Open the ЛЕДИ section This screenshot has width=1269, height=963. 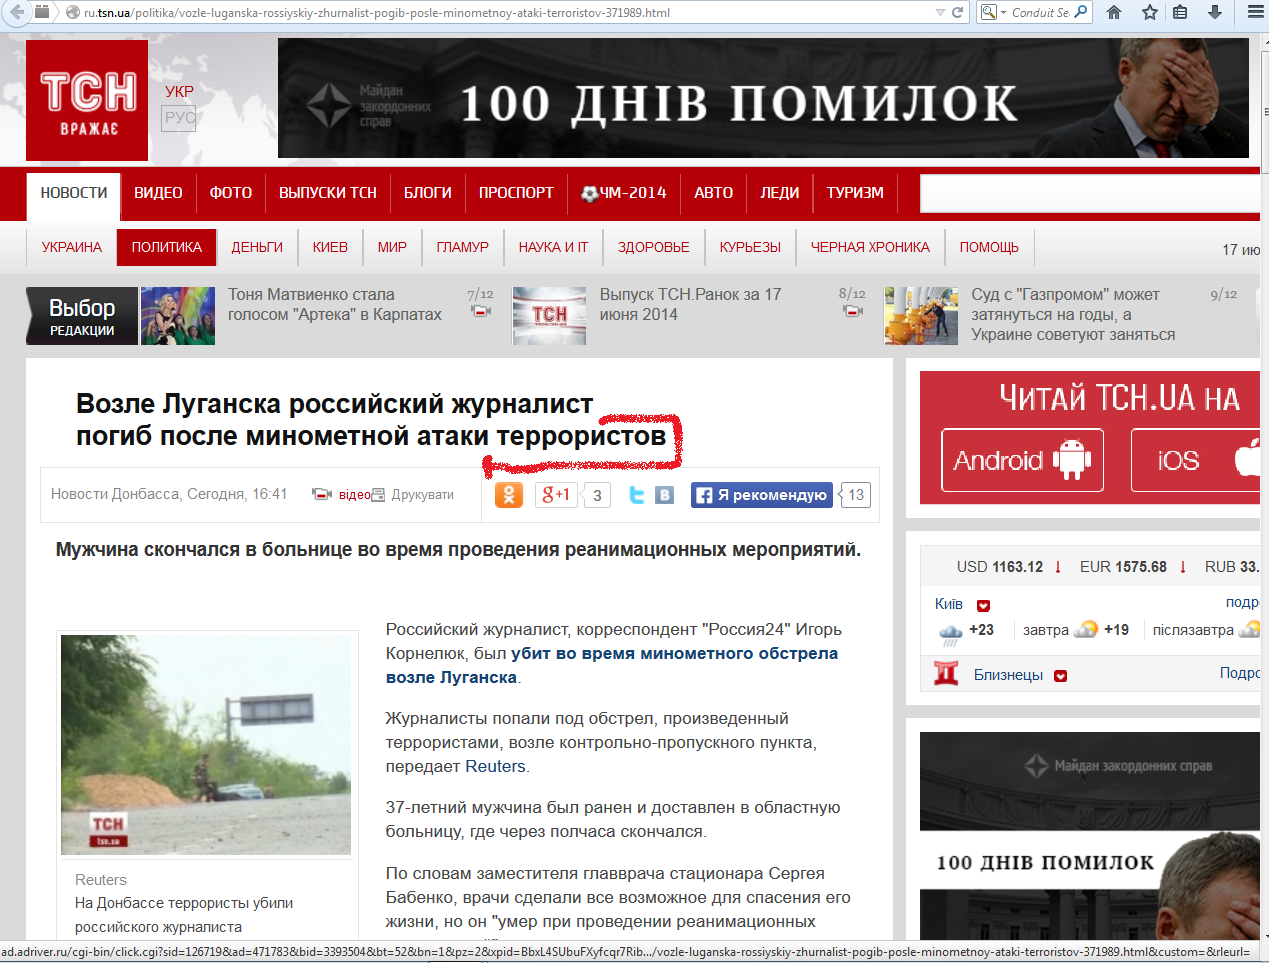tap(780, 193)
